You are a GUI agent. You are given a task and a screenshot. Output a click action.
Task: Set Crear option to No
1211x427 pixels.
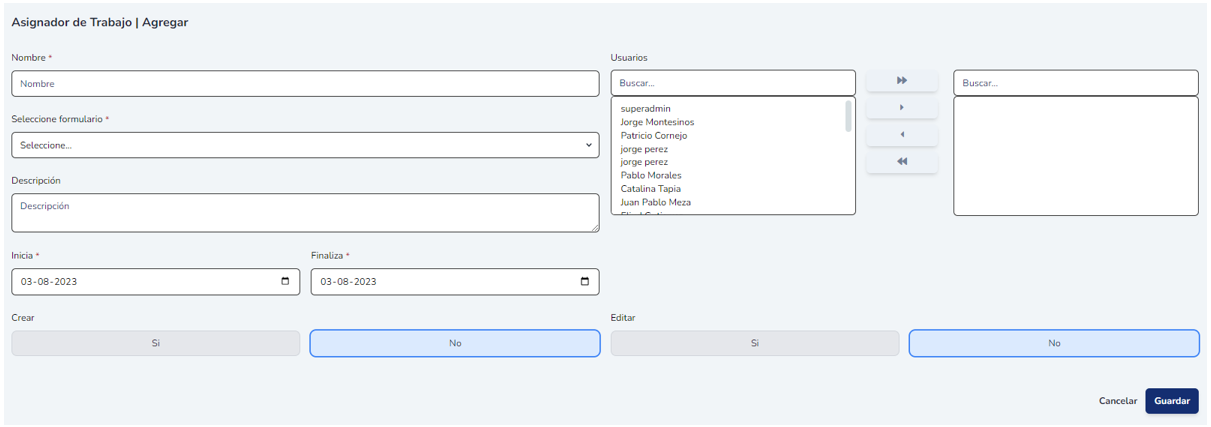tap(455, 343)
